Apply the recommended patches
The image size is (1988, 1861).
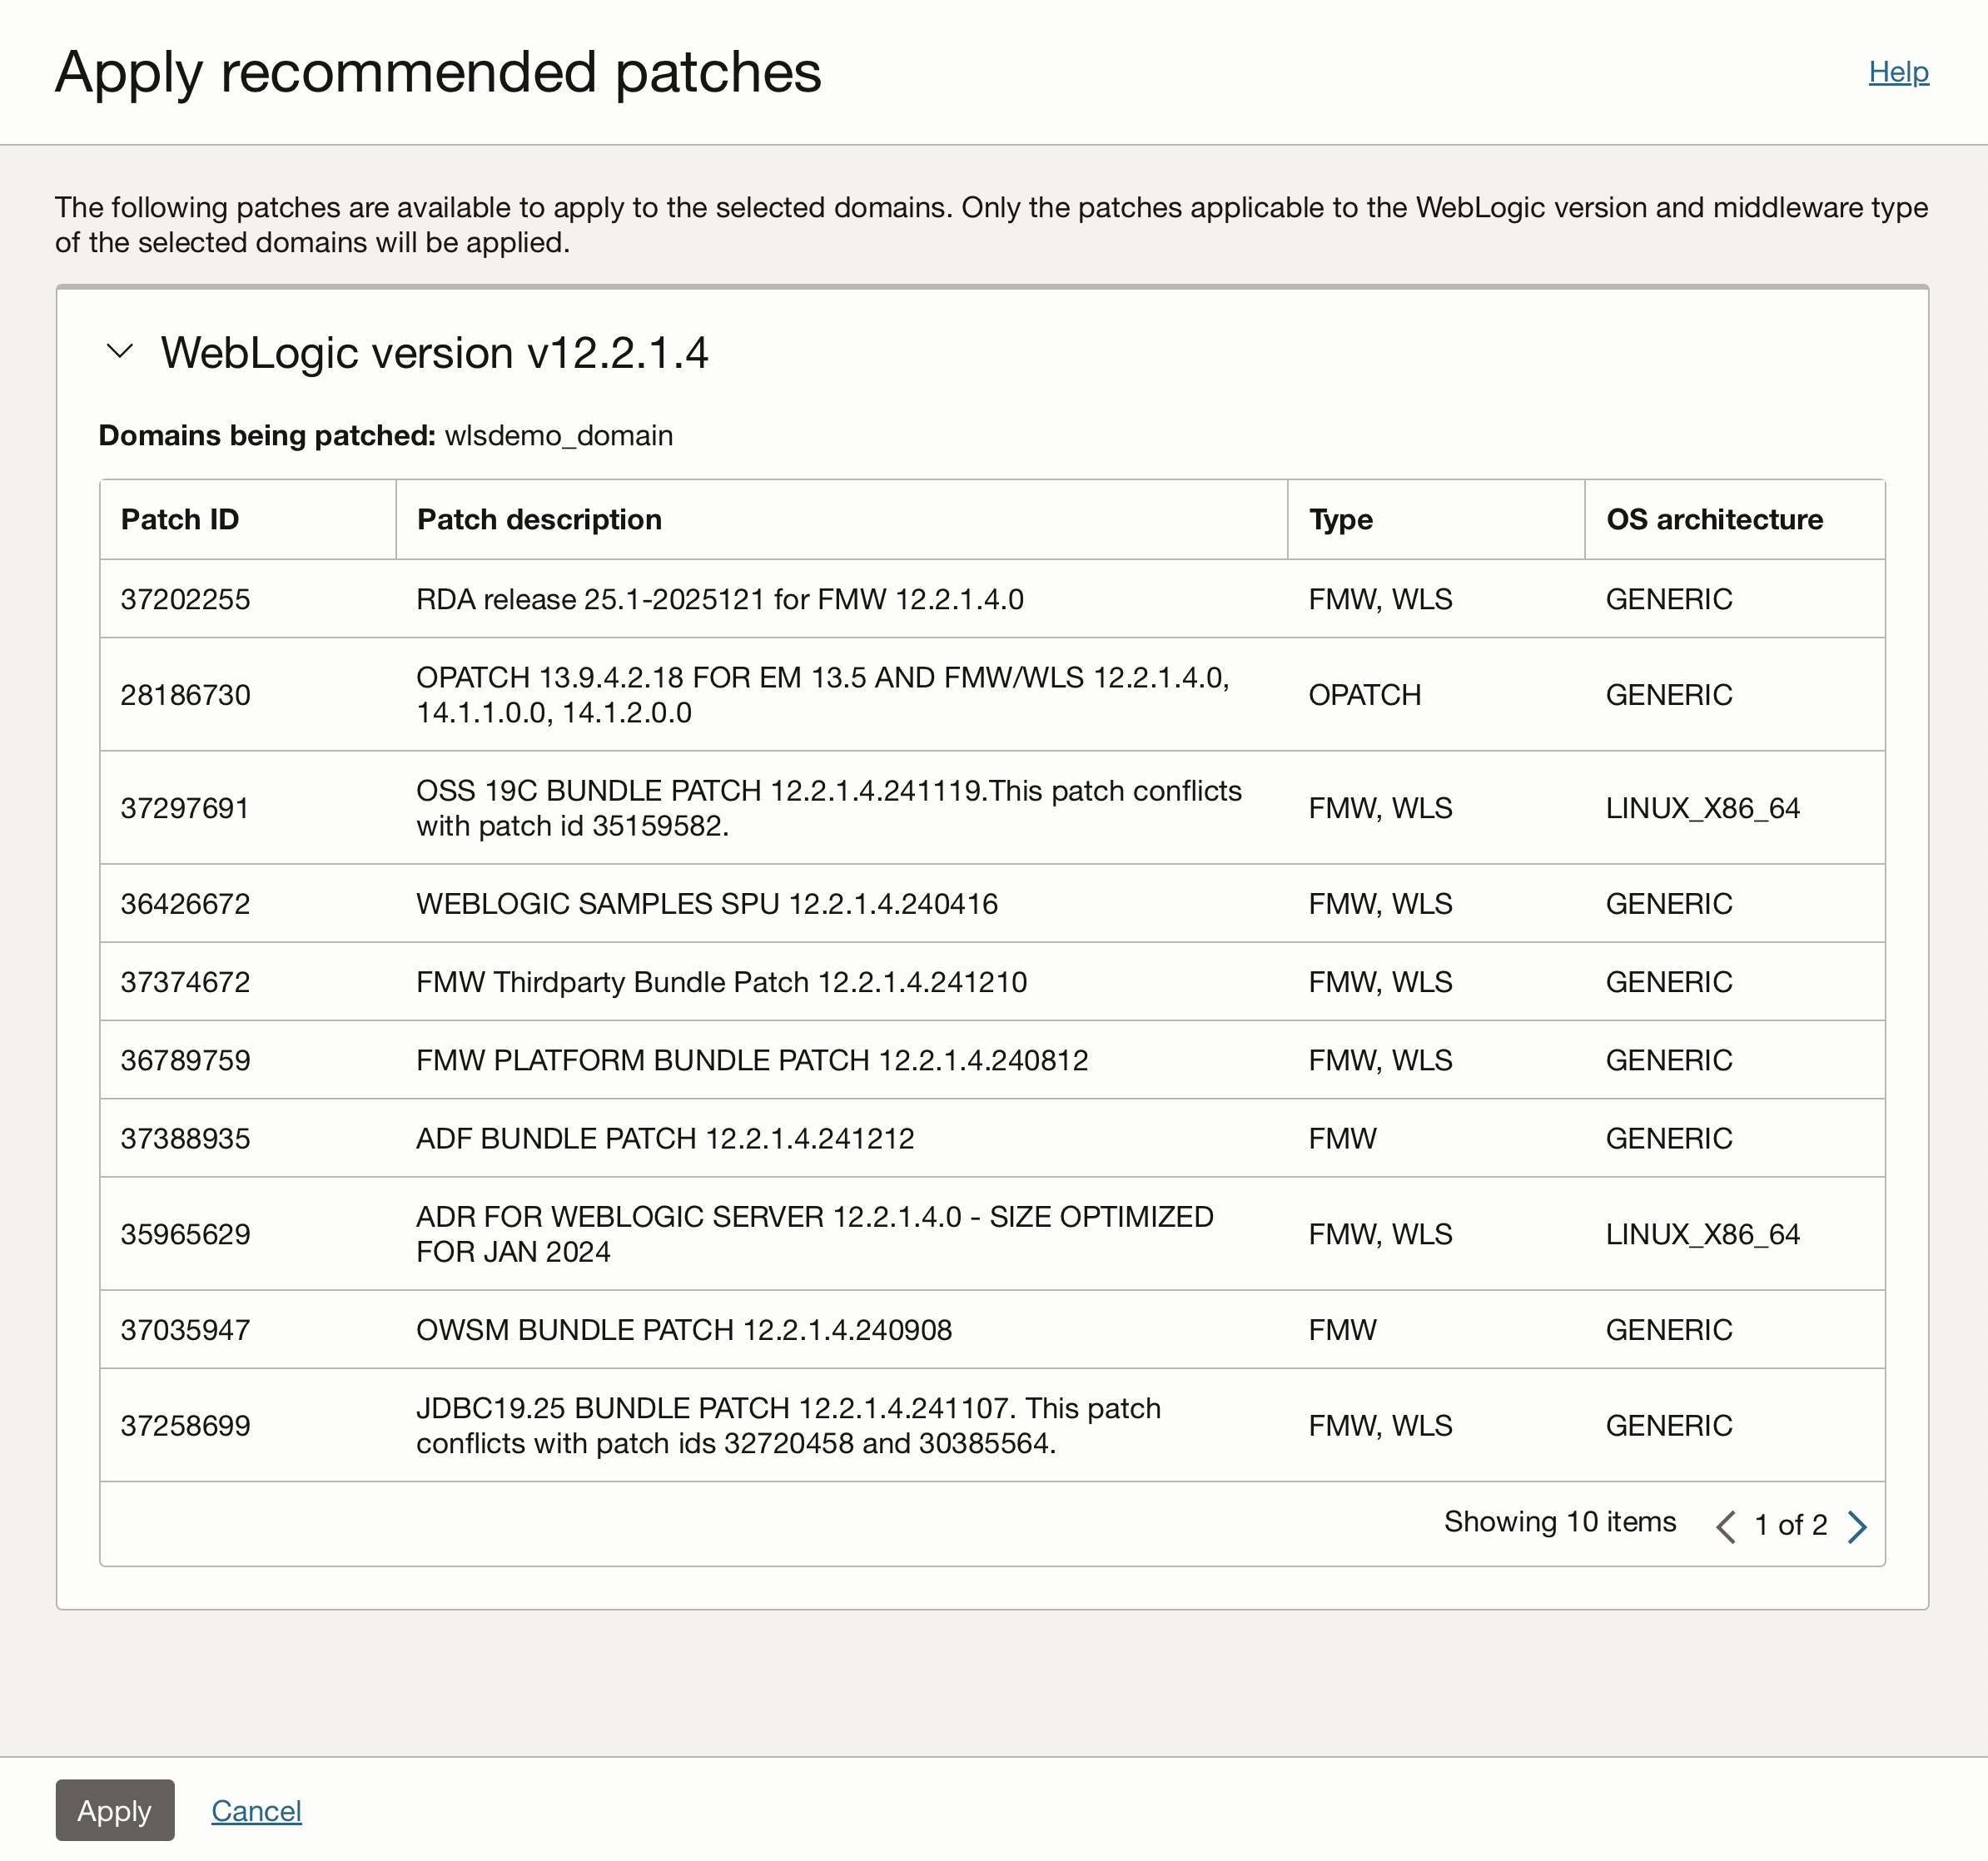click(x=114, y=1810)
